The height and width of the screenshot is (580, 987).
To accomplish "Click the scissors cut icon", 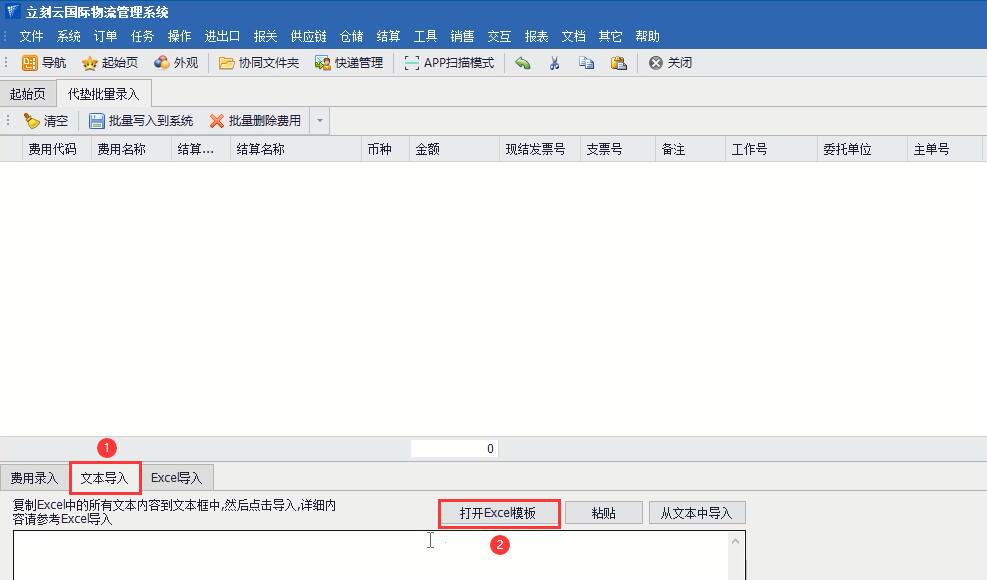I will 555,63.
